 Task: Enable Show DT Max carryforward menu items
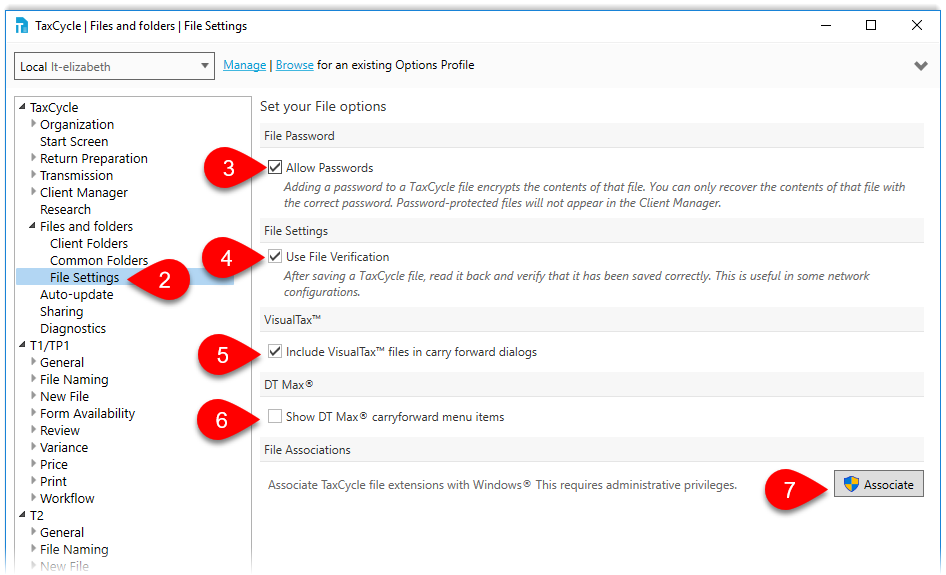[275, 416]
